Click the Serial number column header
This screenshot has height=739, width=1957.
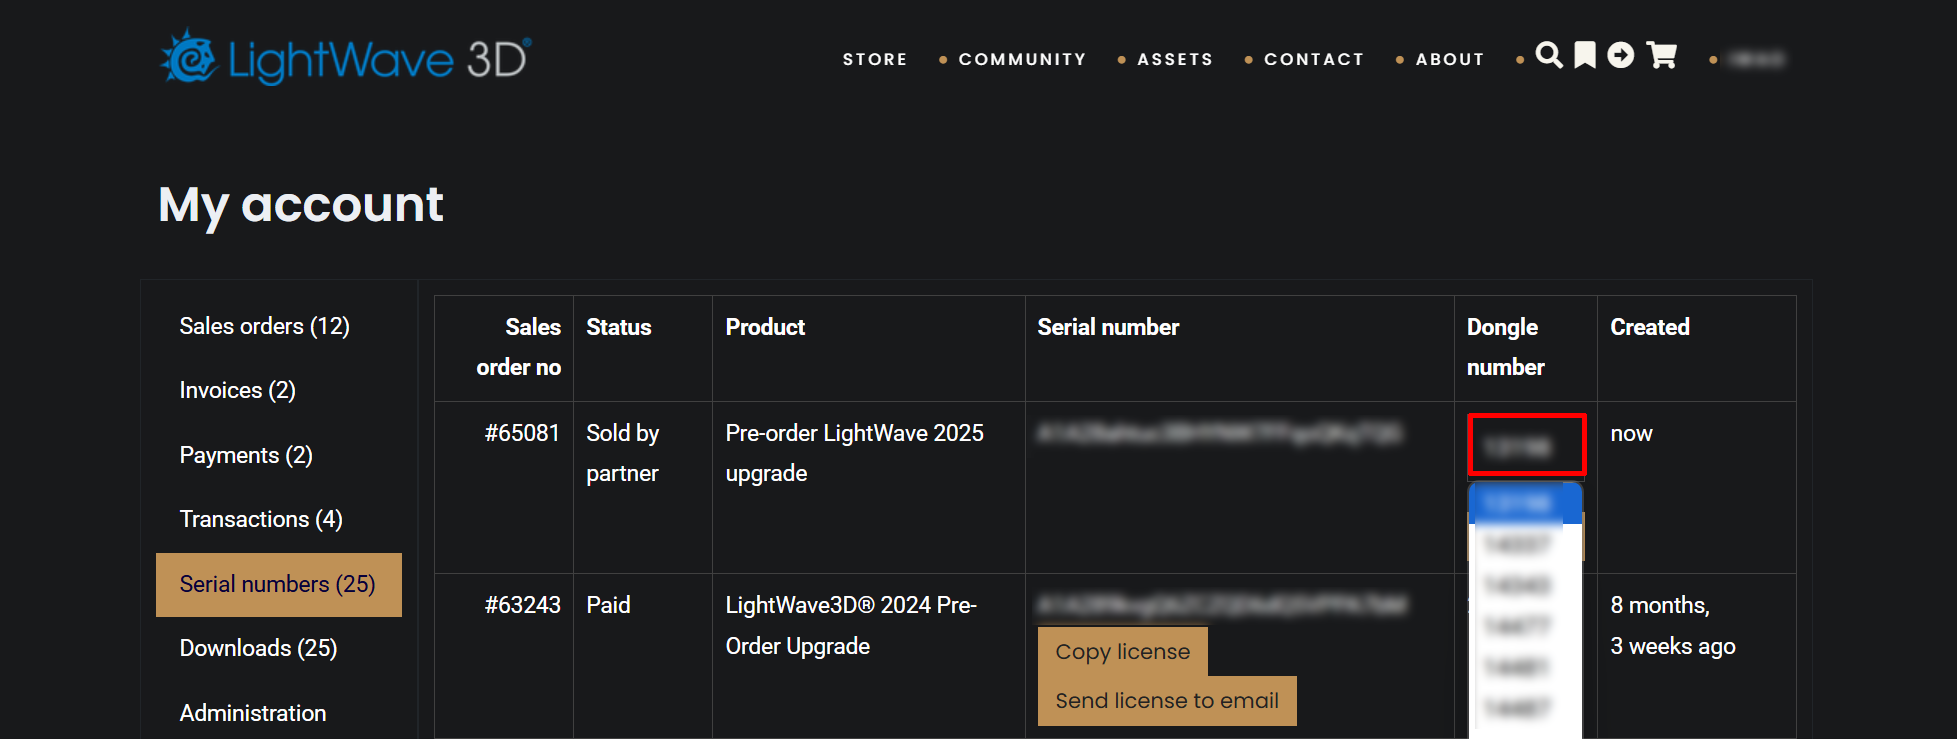pos(1108,327)
